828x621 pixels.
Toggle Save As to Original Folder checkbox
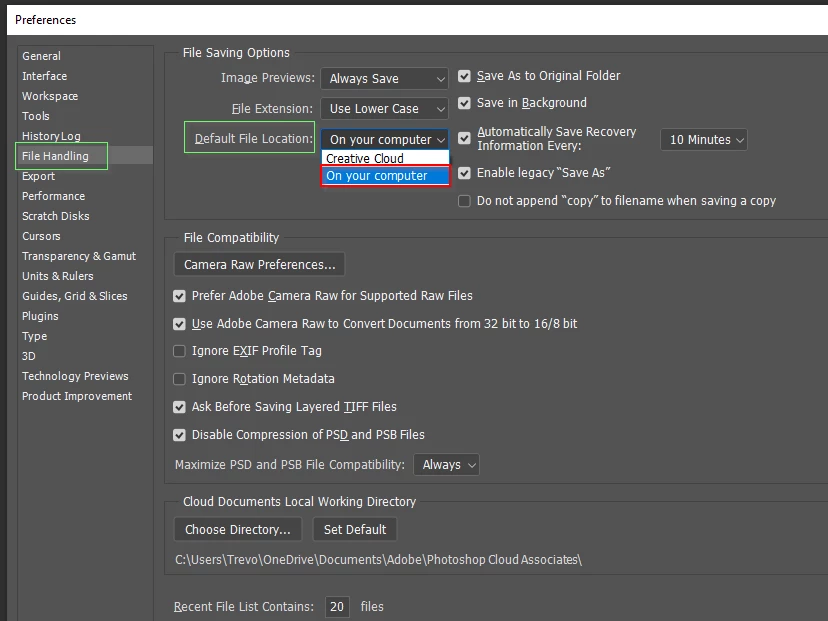[x=464, y=76]
